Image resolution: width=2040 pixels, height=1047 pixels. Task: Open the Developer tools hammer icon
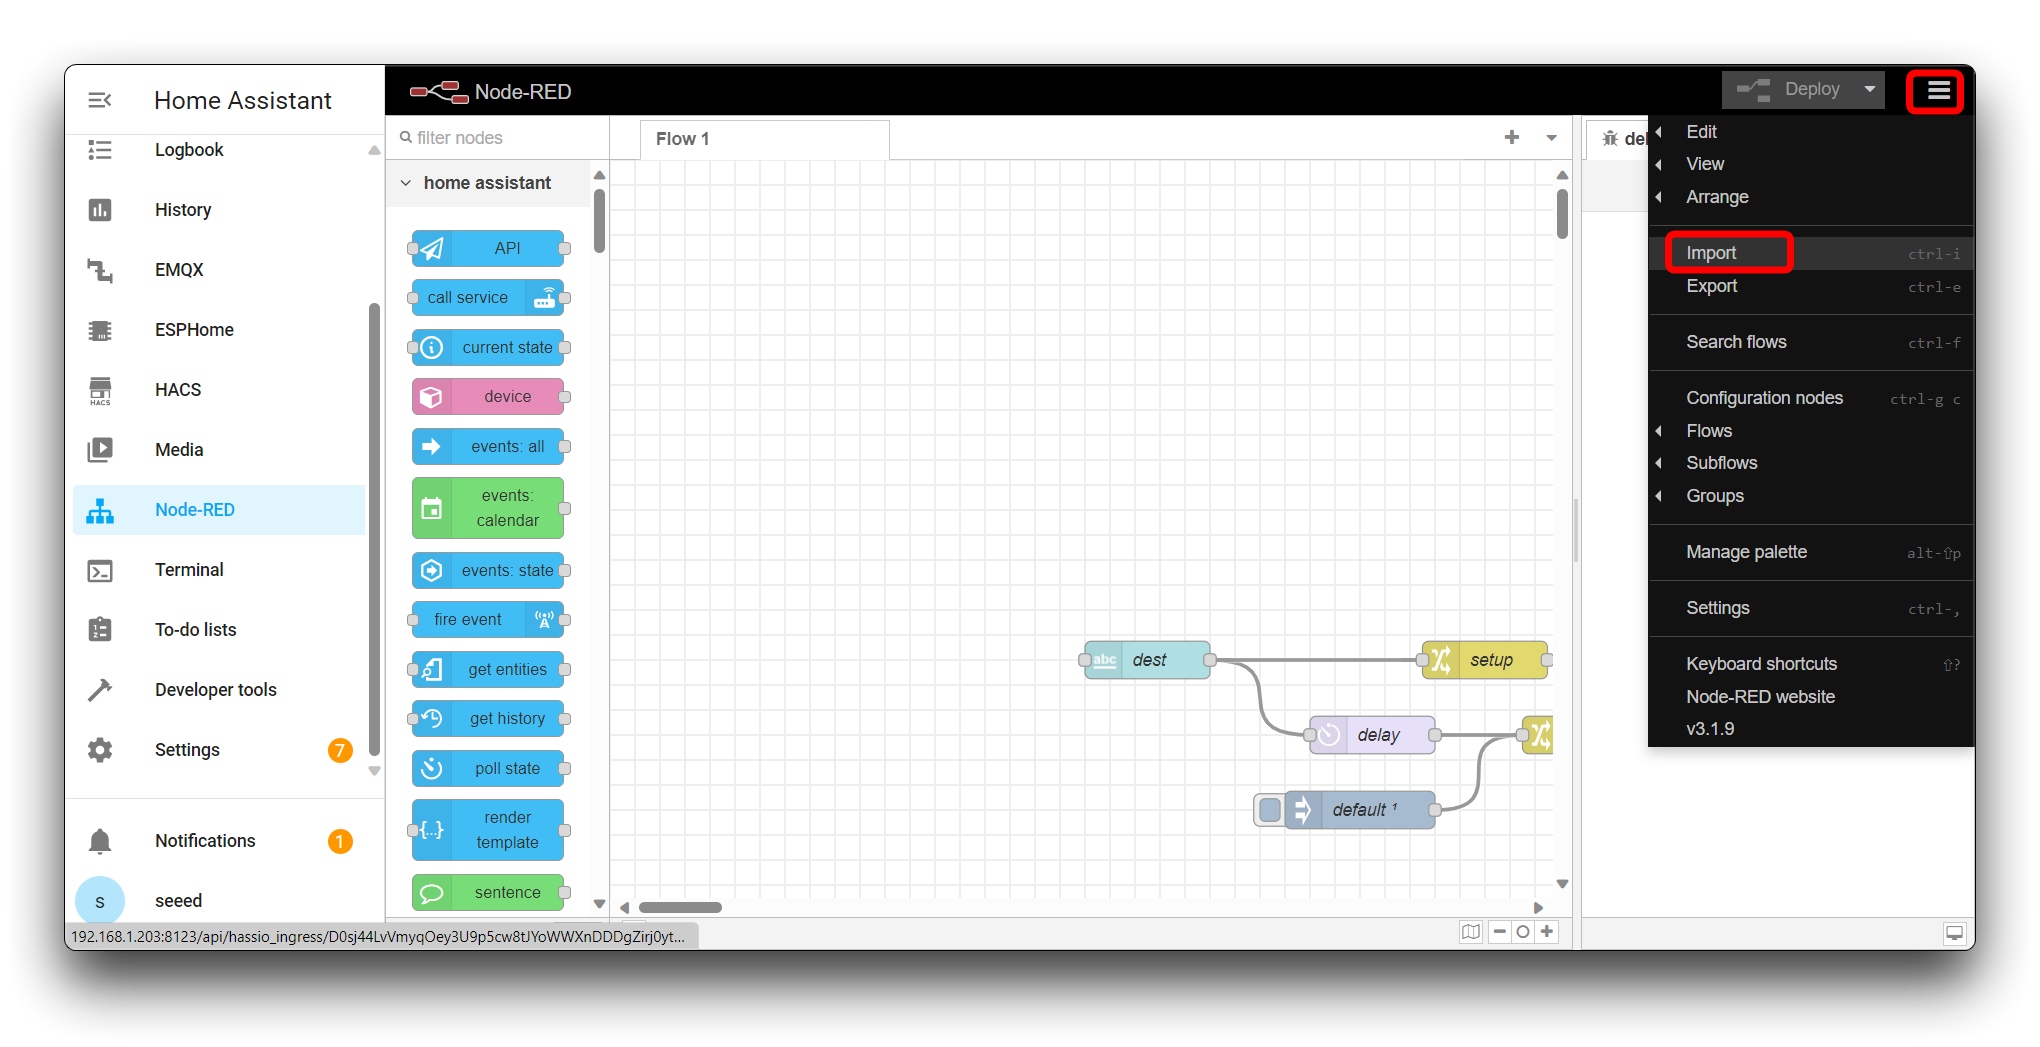(99, 690)
